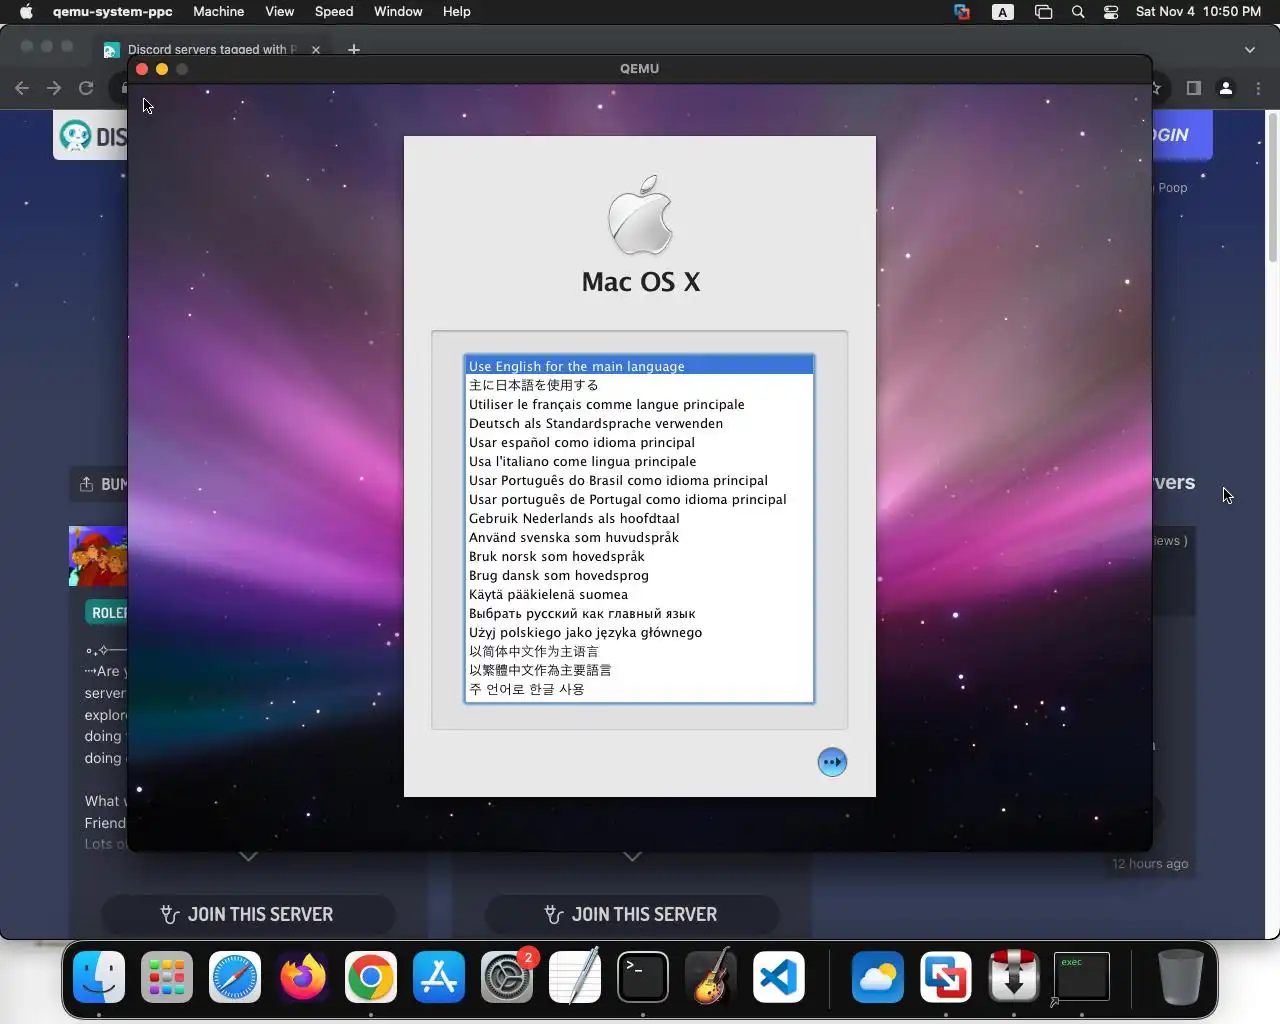This screenshot has height=1024, width=1280.
Task: Click the input source A icon
Action: 1002,12
